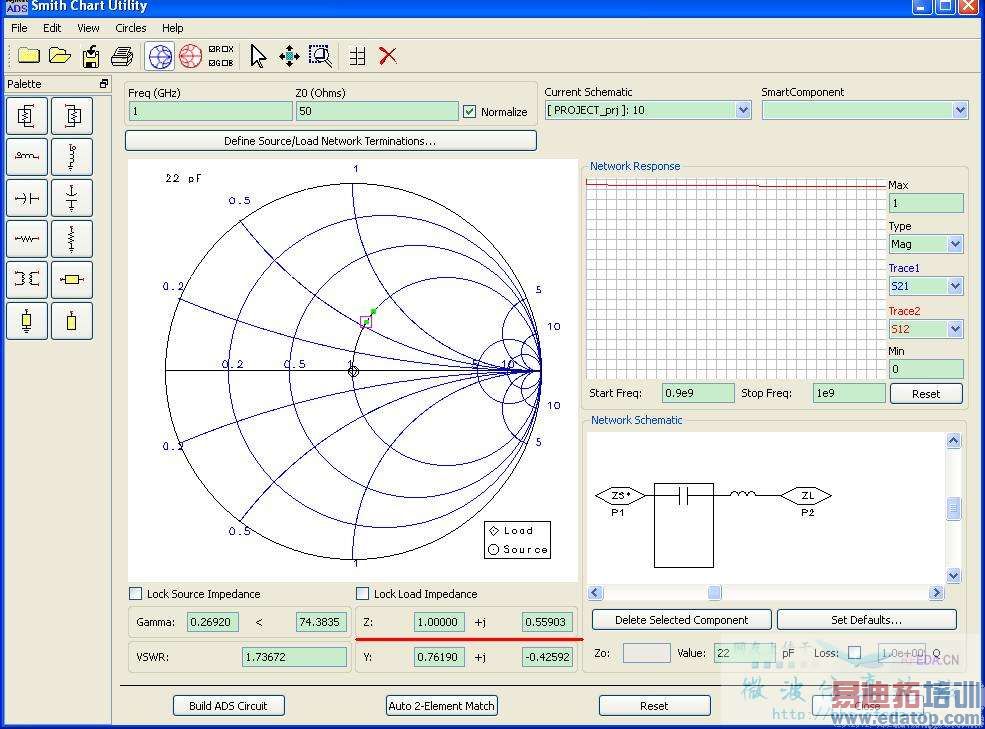Enable Lock Load Impedance checkbox
985x729 pixels.
[x=363, y=594]
